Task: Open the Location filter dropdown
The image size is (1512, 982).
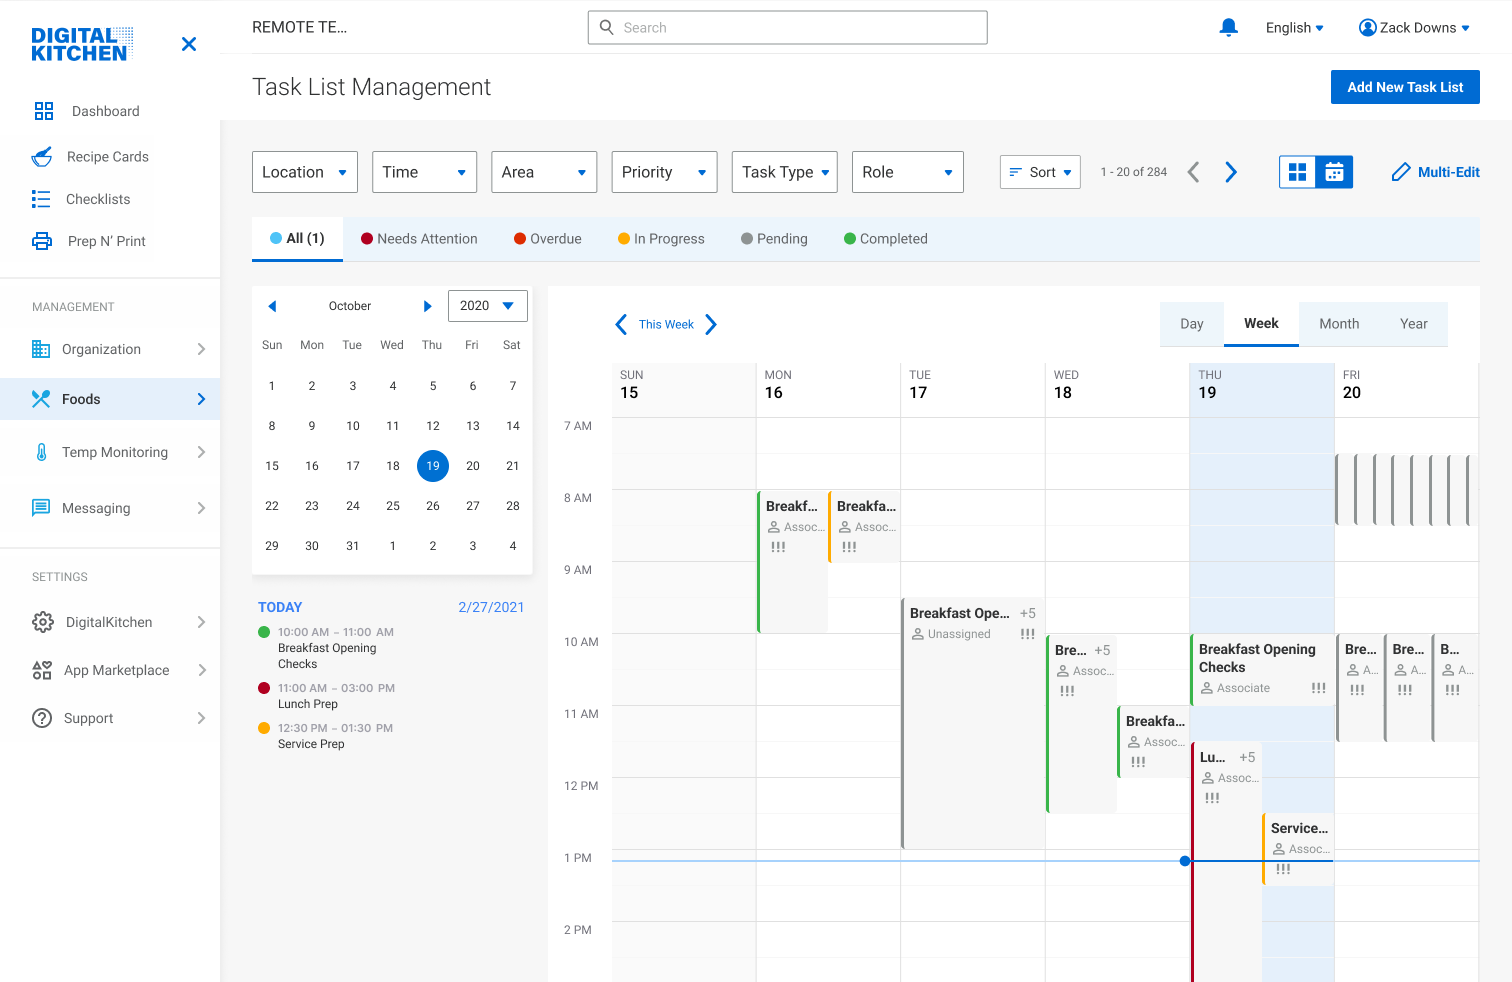Action: pos(304,172)
